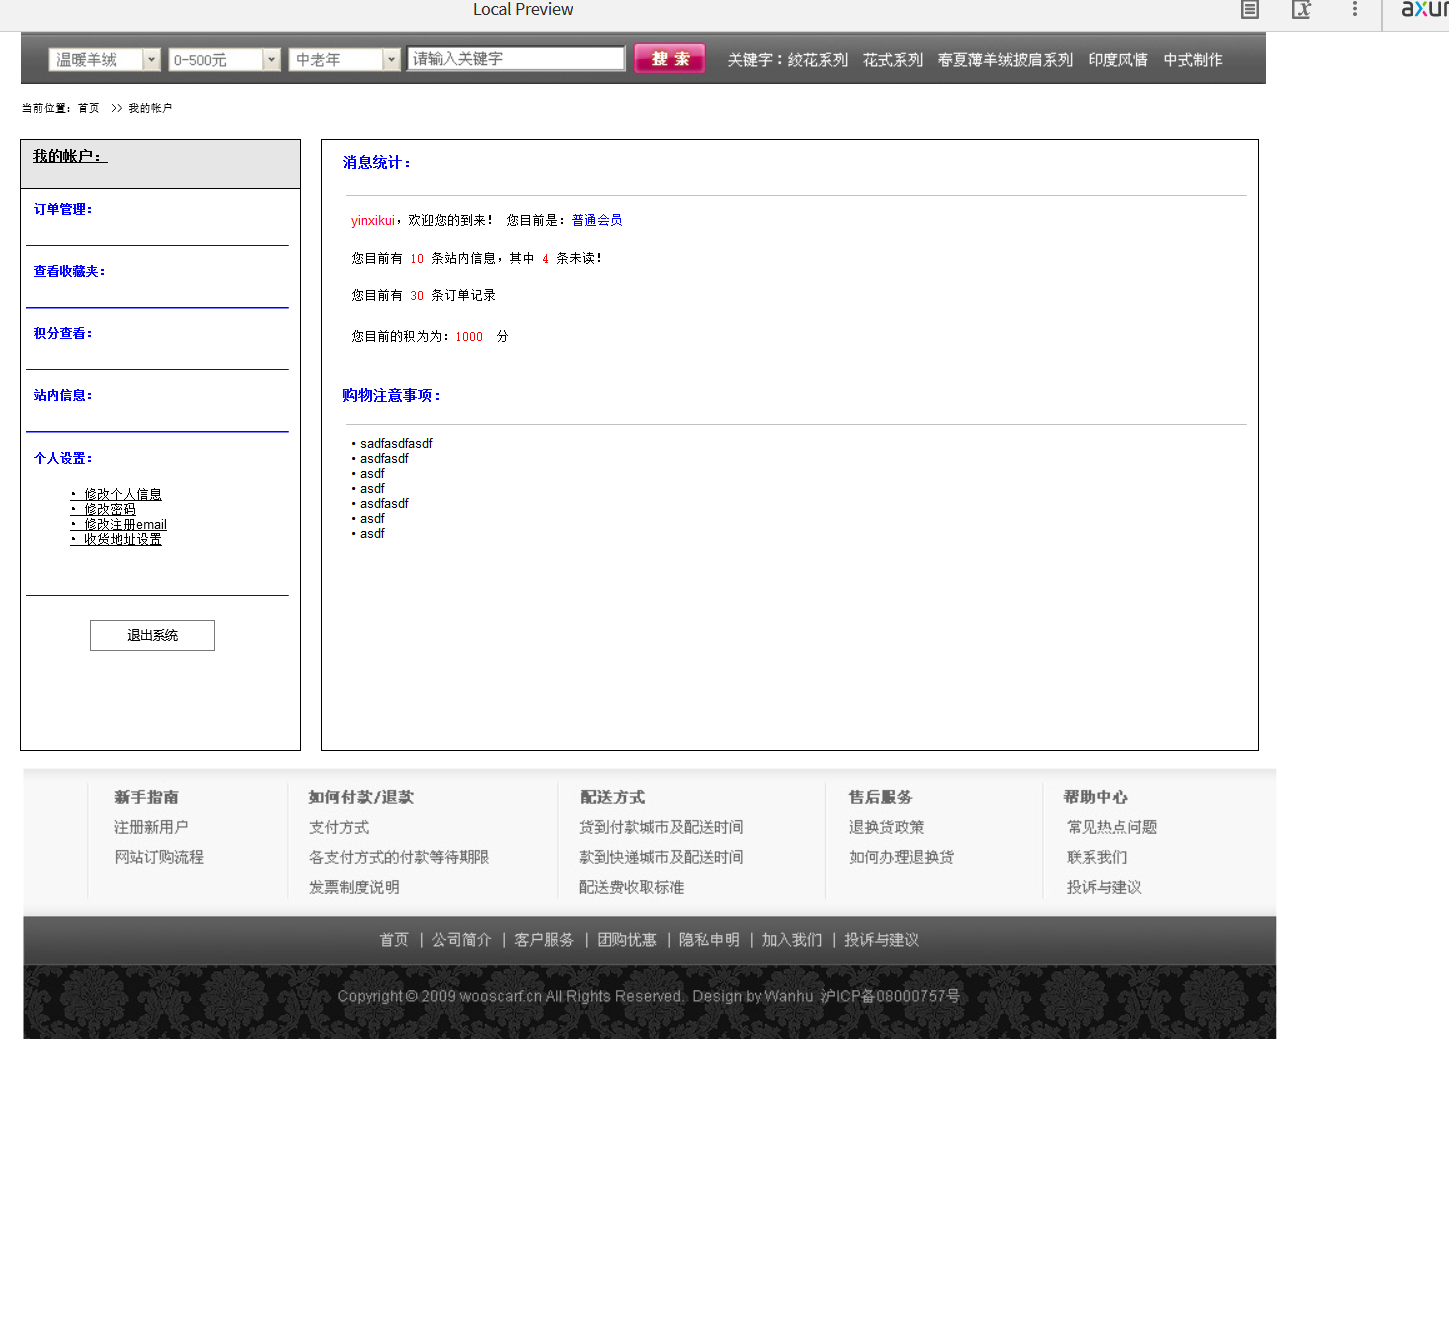
Task: Click 款到快递城市及配送时间 footer link
Action: 661,857
